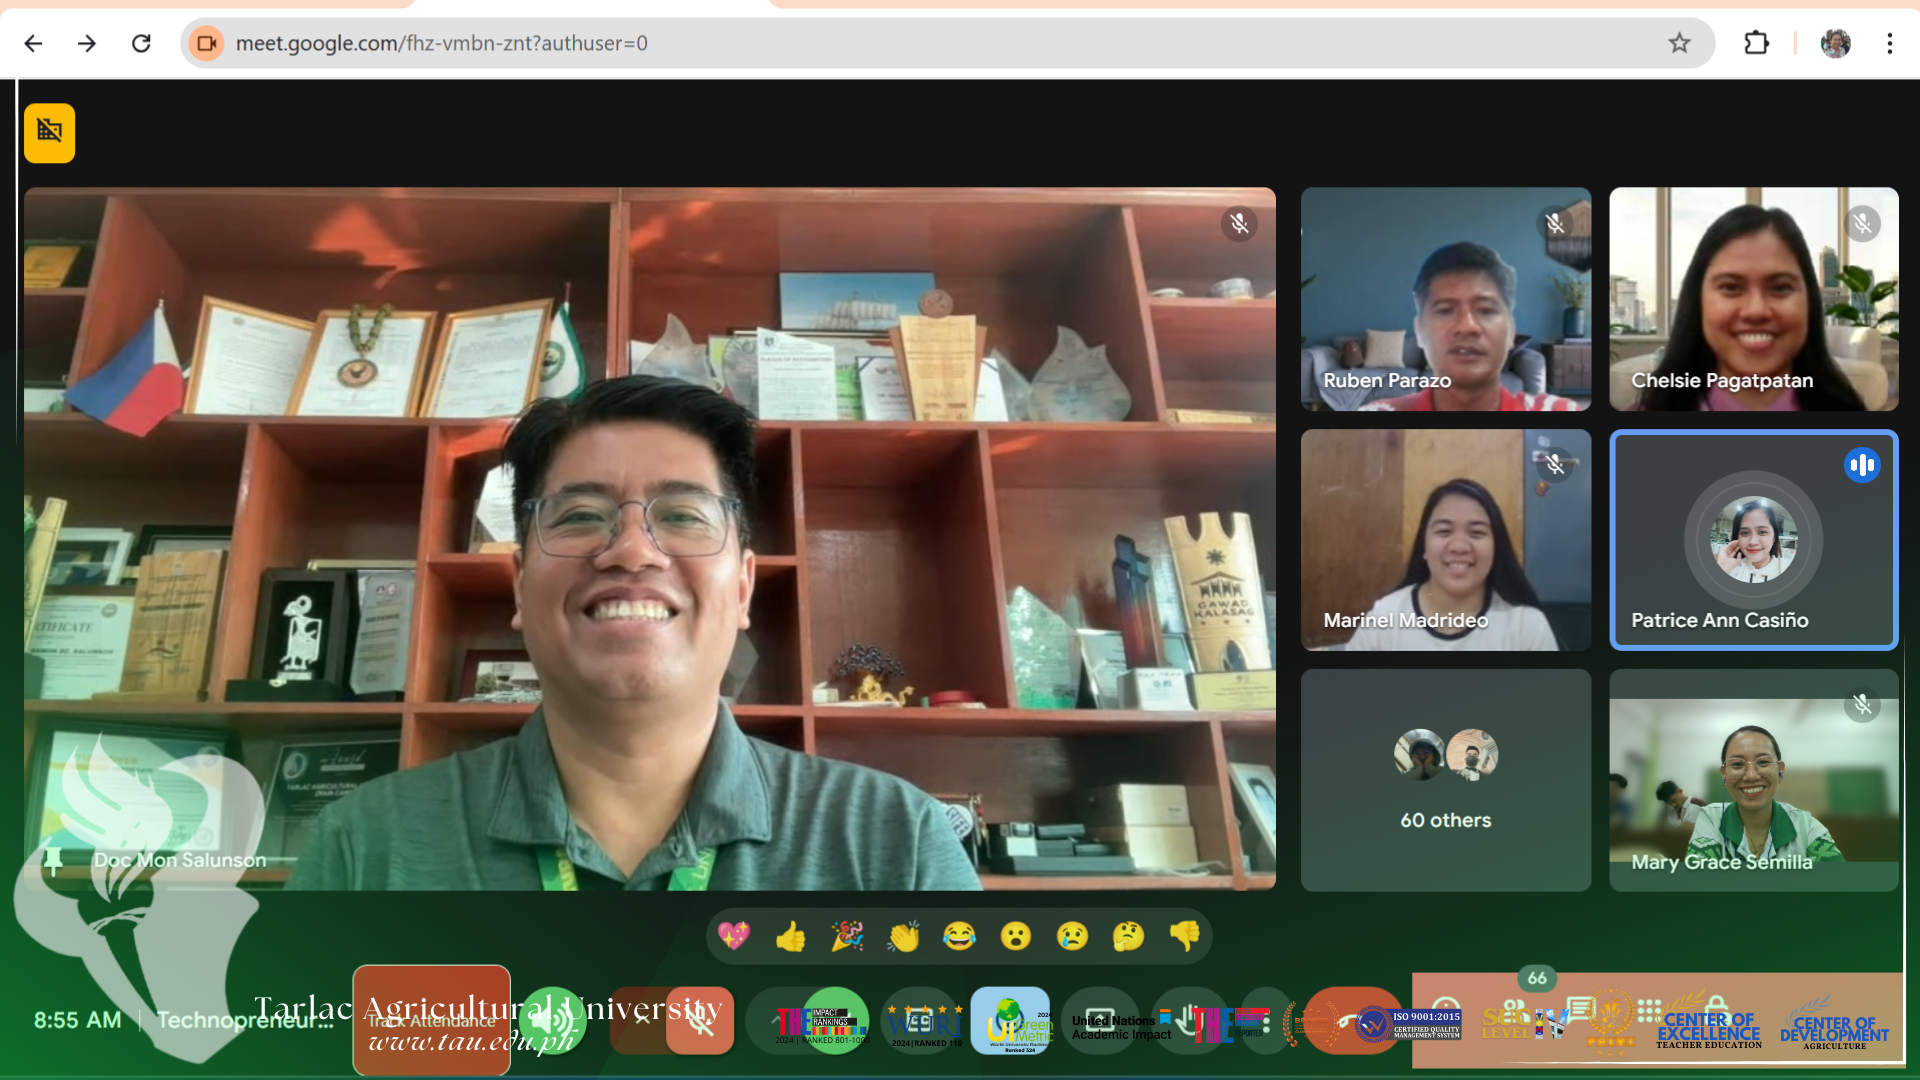Select Patrice Ann Casiño's video tile
Image resolution: width=1920 pixels, height=1080 pixels.
pos(1753,540)
